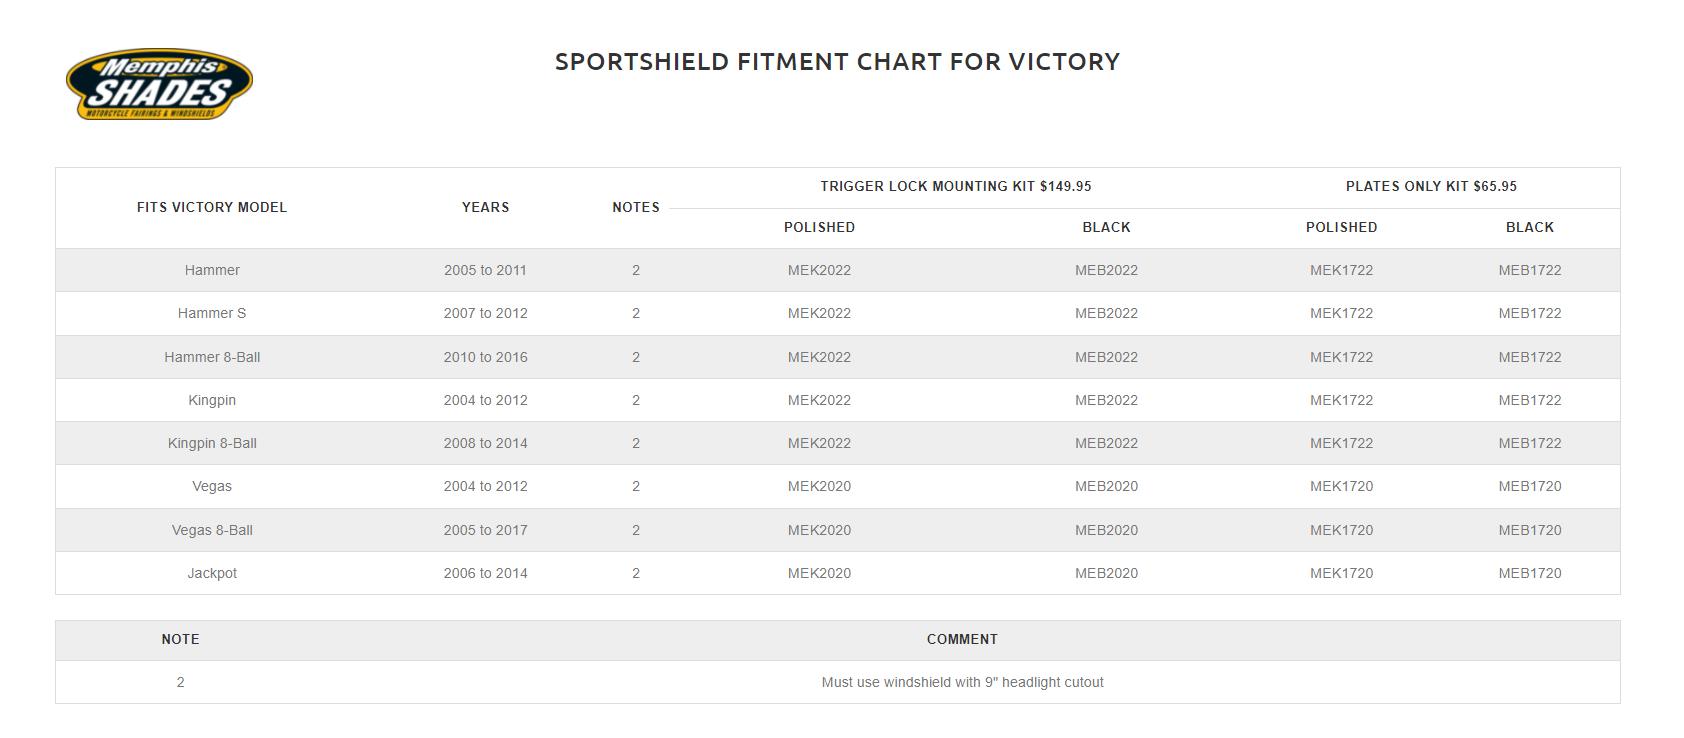The image size is (1684, 738).
Task: Click the Jackpot model name
Action: point(212,573)
